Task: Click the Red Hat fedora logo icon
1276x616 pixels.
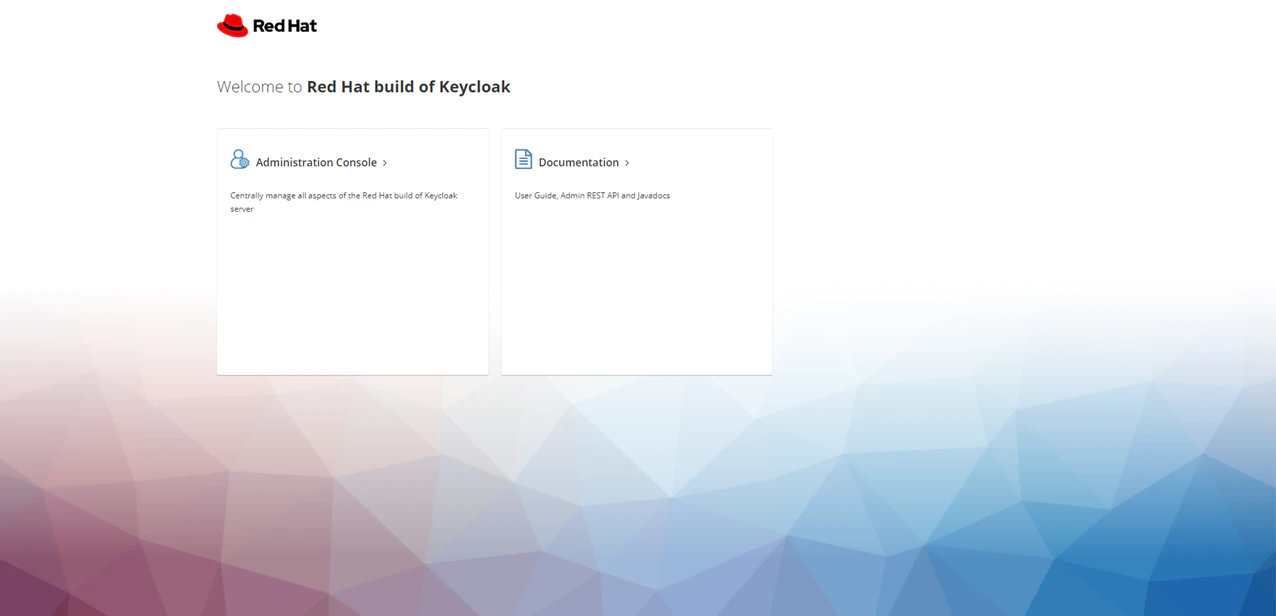Action: (232, 26)
